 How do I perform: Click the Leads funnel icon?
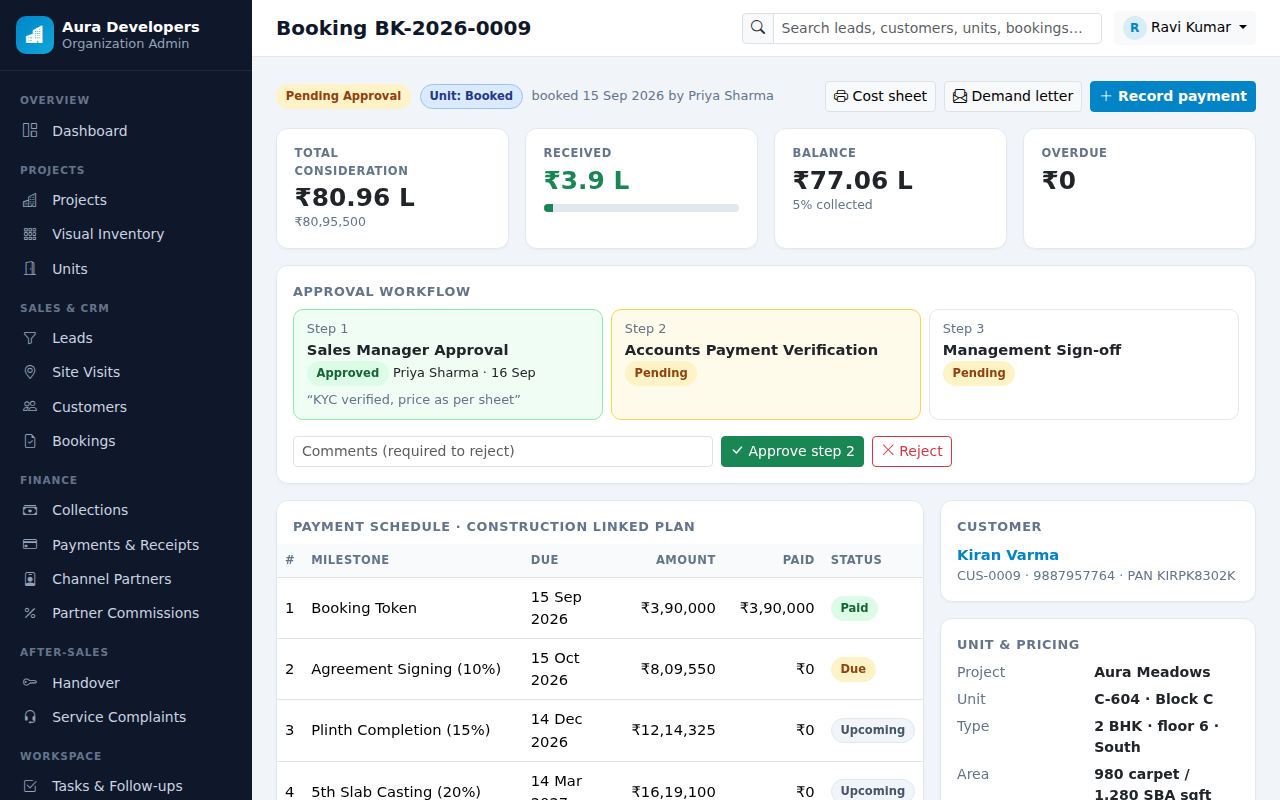[30, 338]
